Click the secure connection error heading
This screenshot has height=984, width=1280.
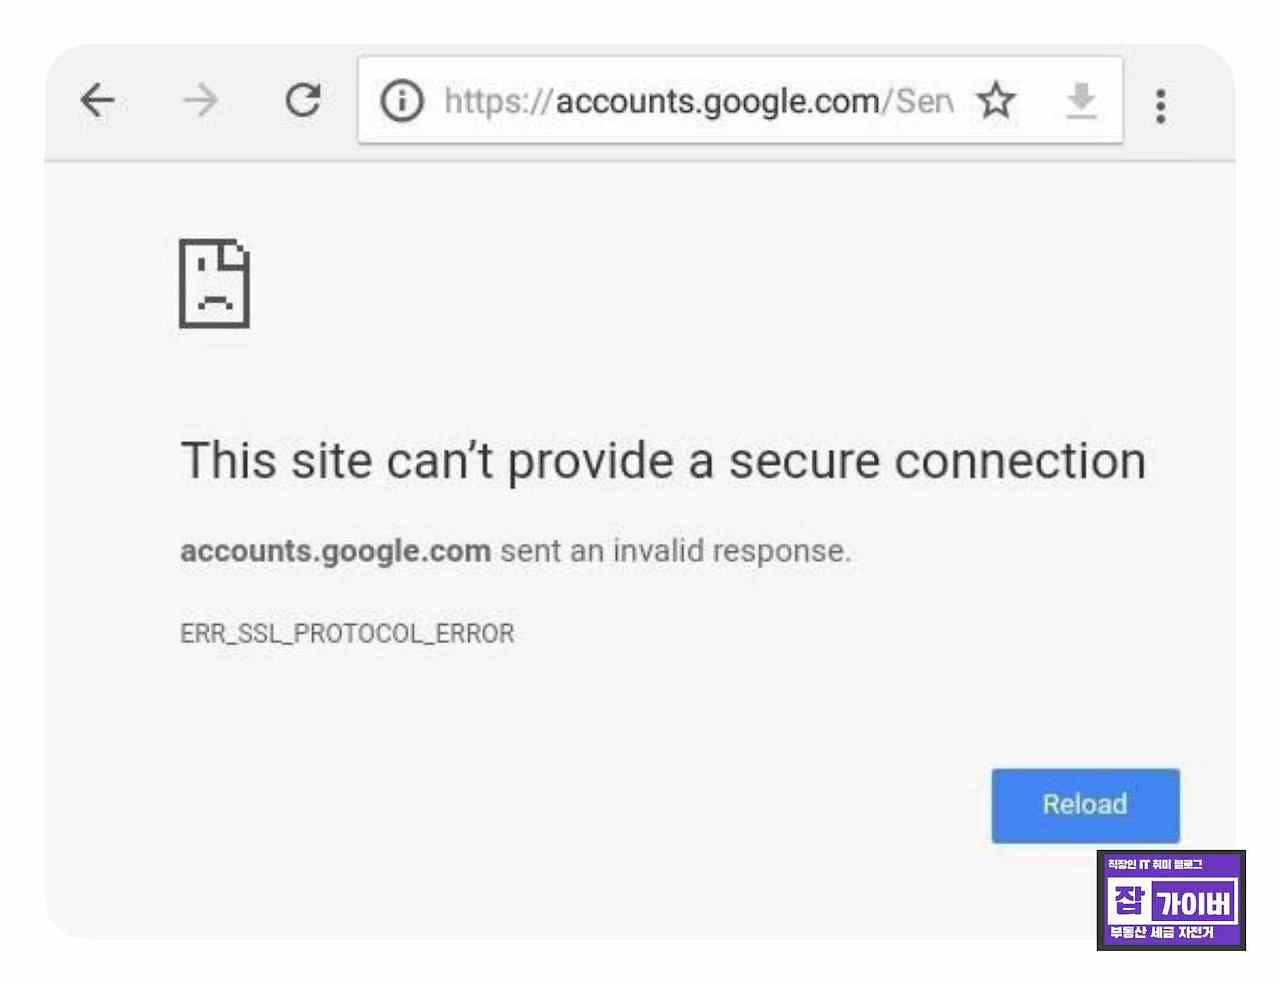663,460
